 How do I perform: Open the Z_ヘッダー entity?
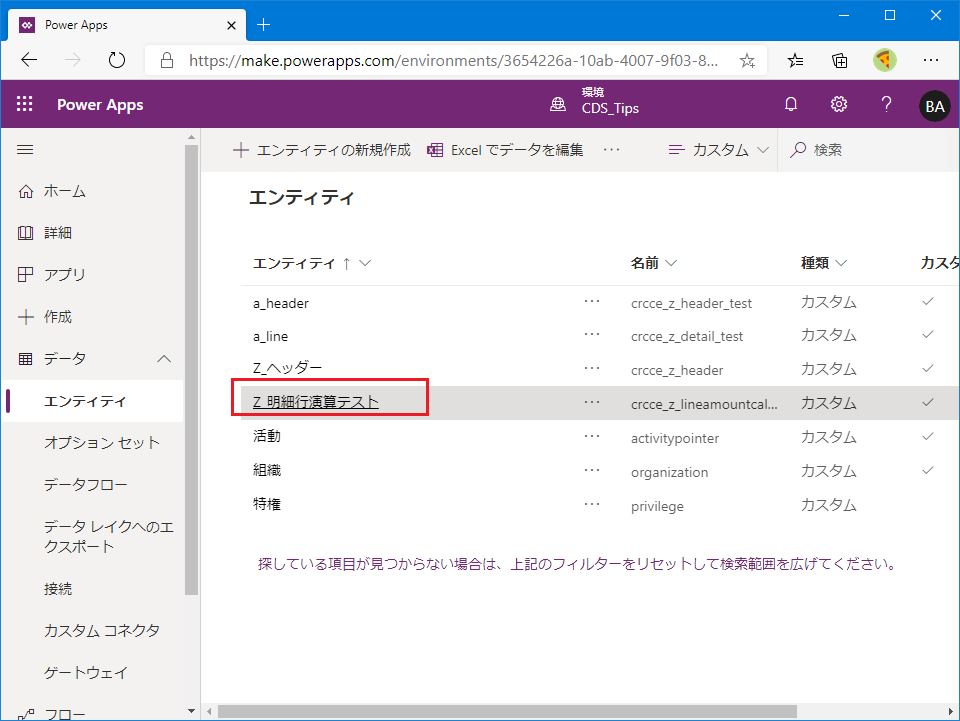pos(288,368)
